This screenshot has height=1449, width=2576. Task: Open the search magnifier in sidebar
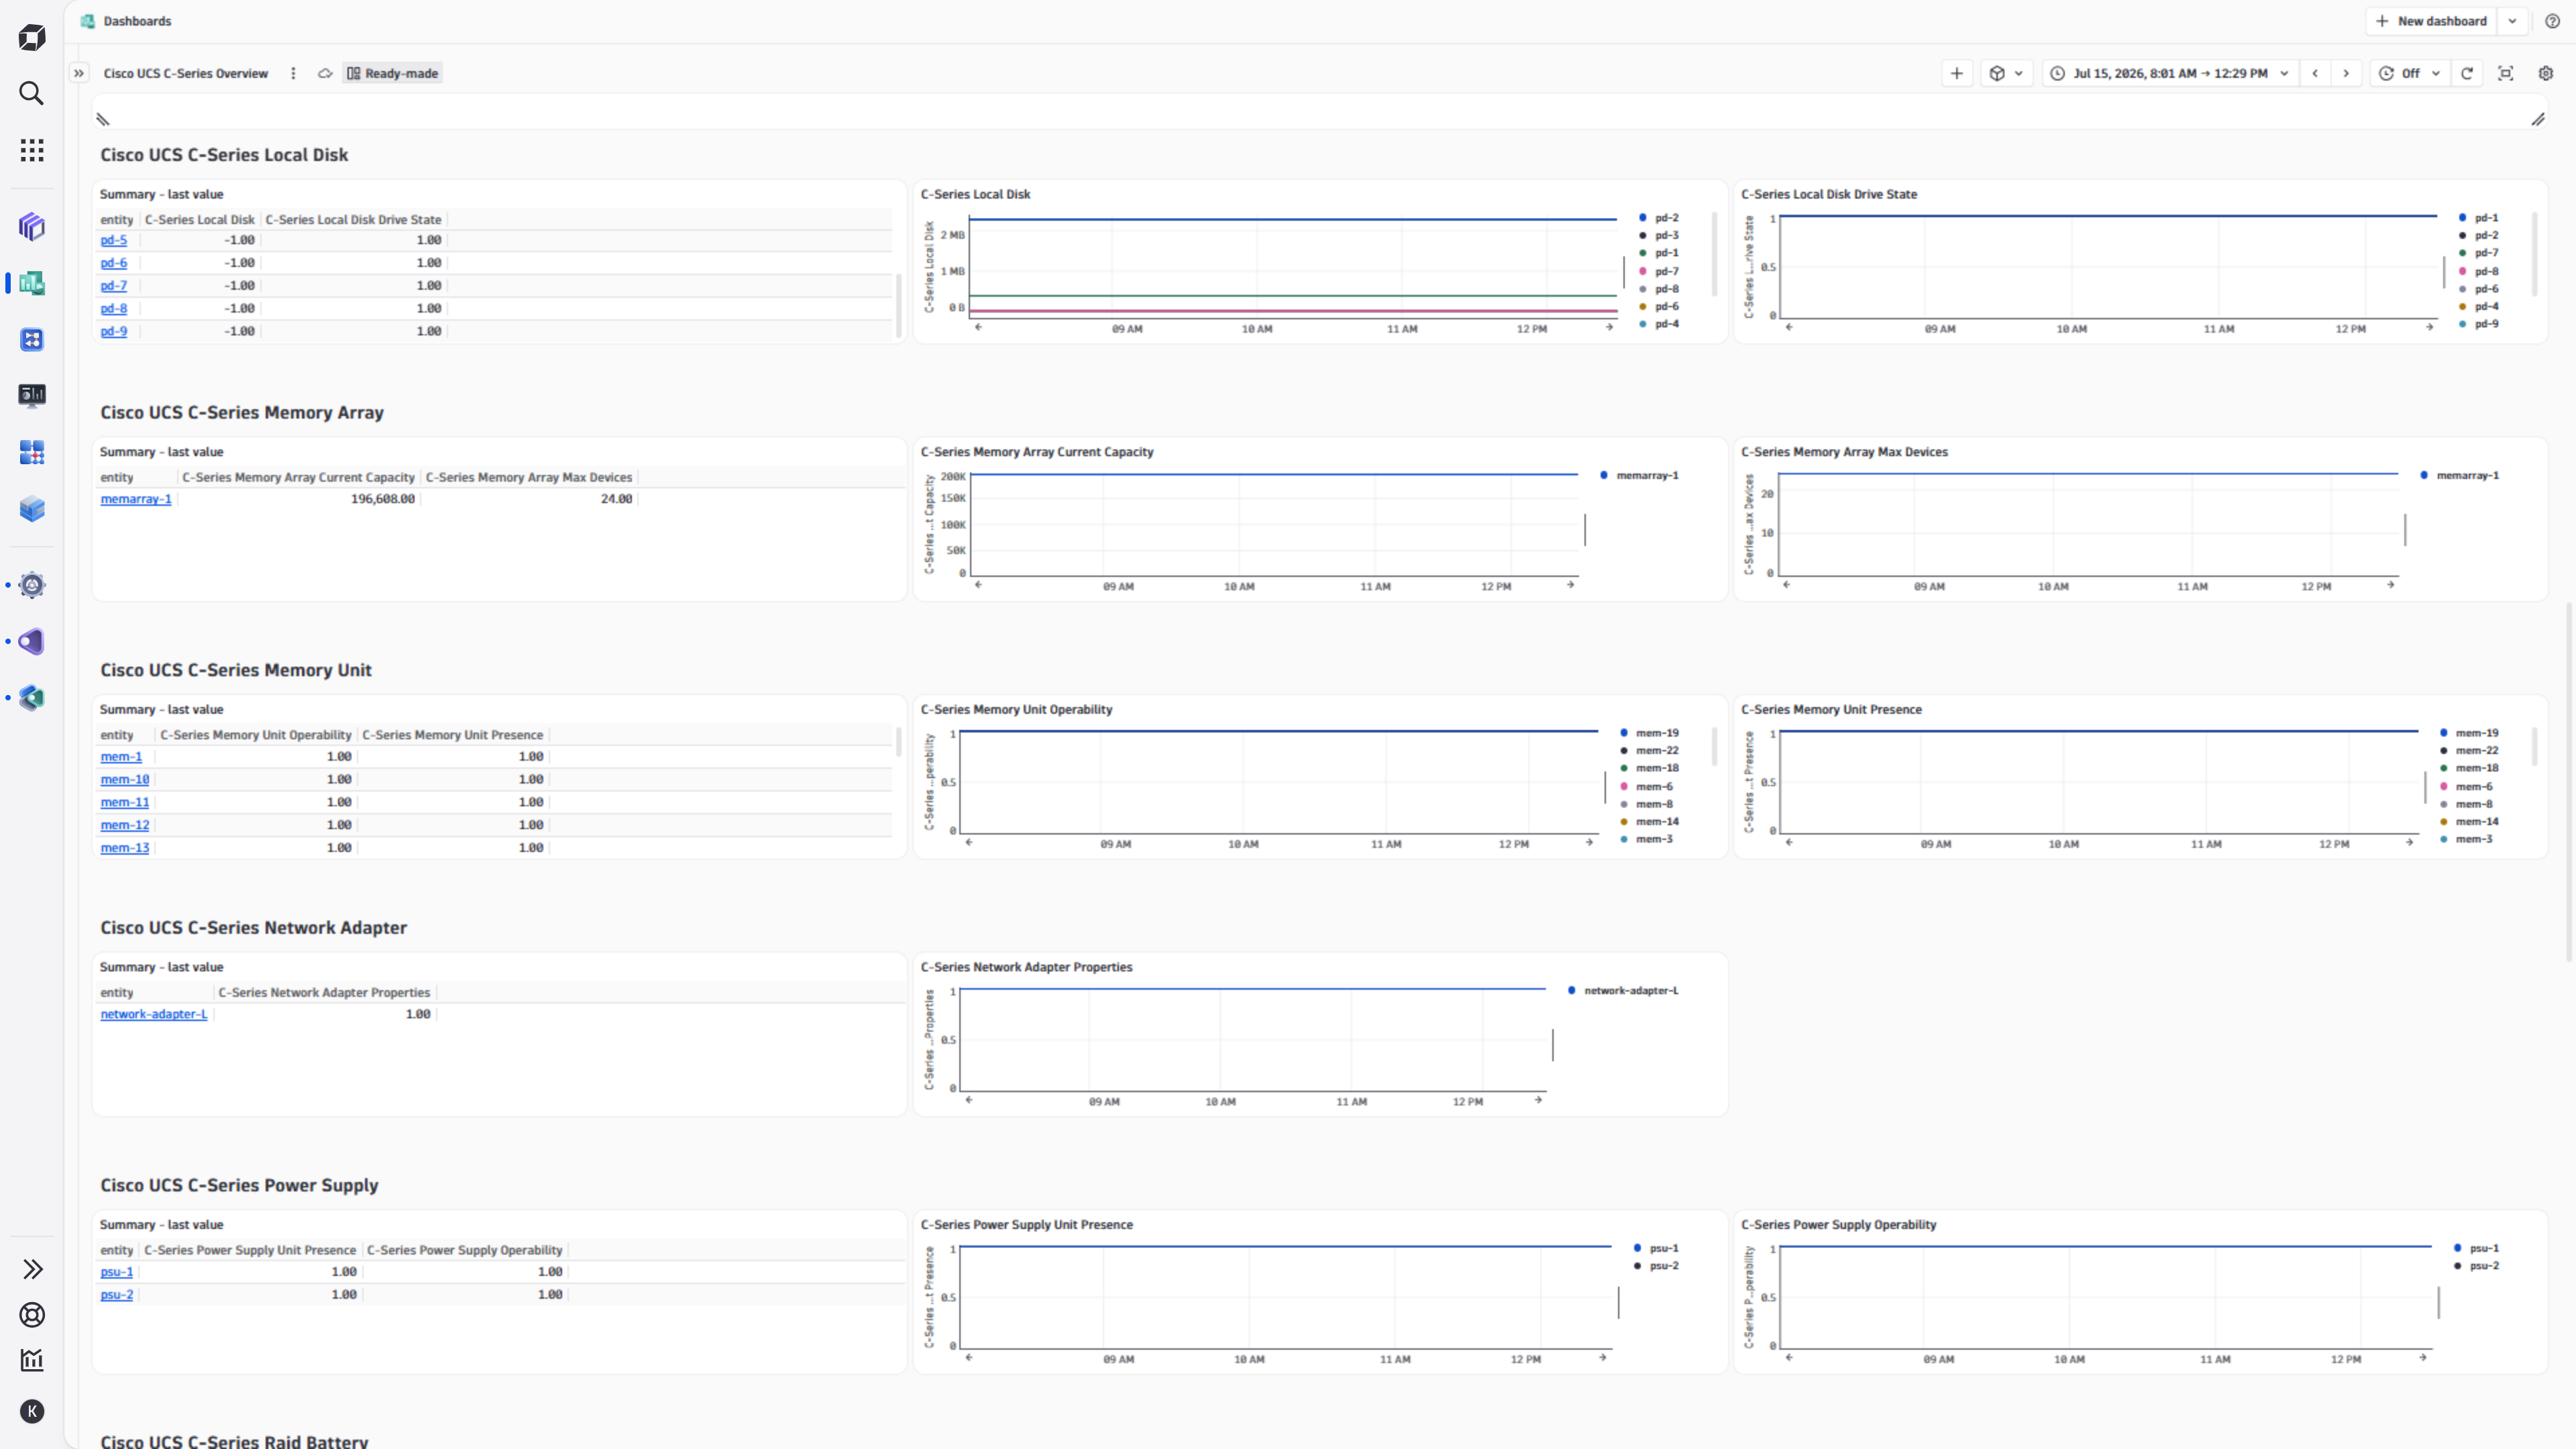pos(32,93)
